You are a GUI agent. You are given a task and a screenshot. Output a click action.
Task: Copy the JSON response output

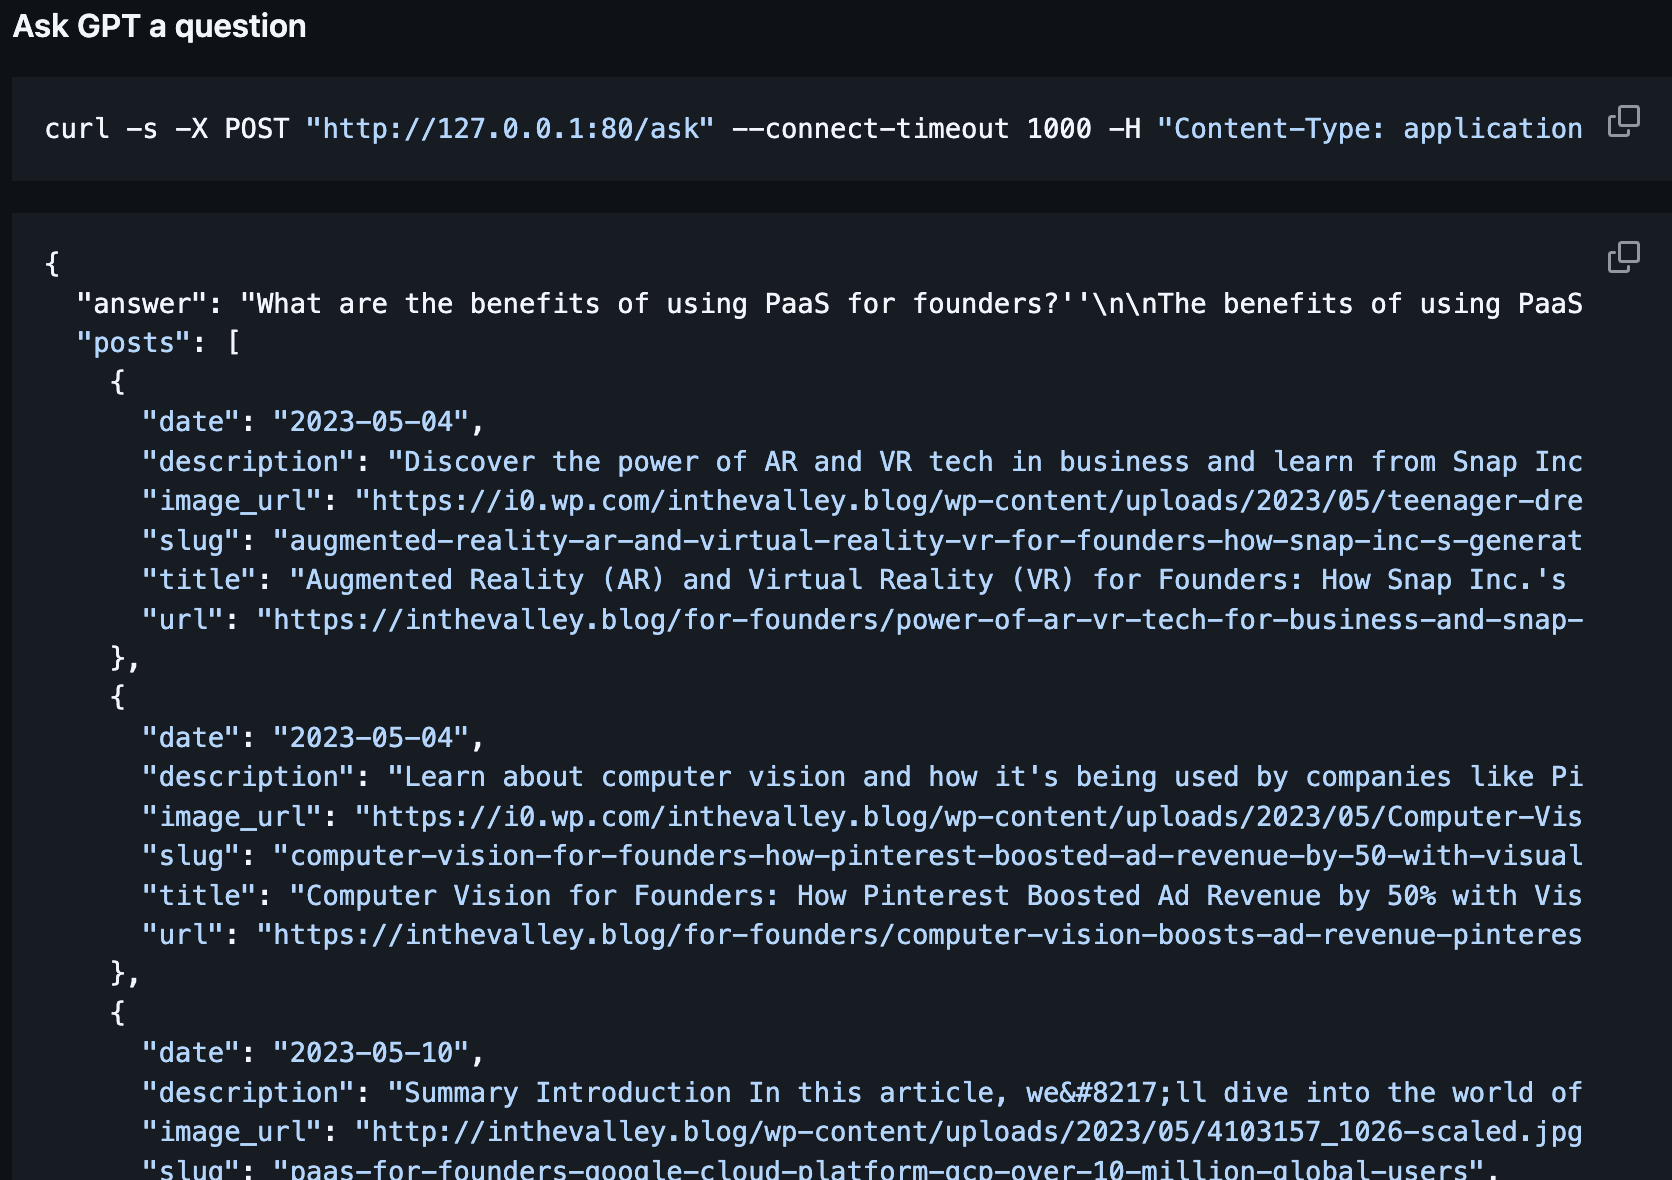coord(1622,257)
